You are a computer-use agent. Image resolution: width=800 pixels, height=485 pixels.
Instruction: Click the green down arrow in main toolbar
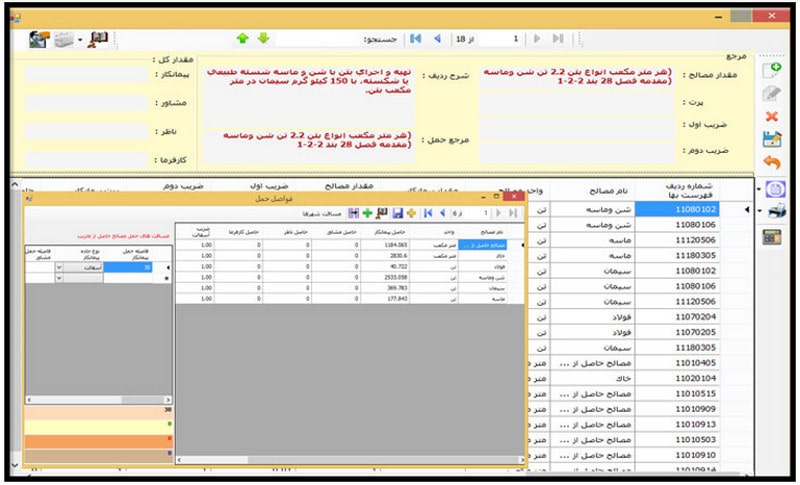click(263, 38)
